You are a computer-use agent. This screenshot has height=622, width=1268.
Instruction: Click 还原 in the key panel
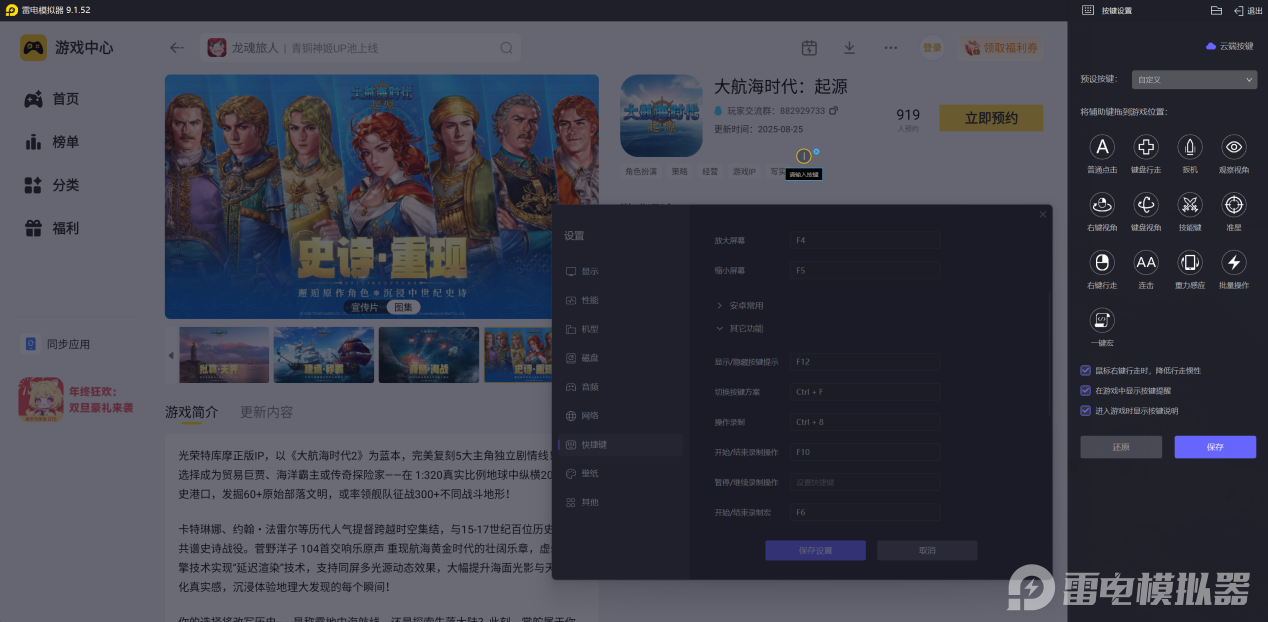pyautogui.click(x=1121, y=447)
